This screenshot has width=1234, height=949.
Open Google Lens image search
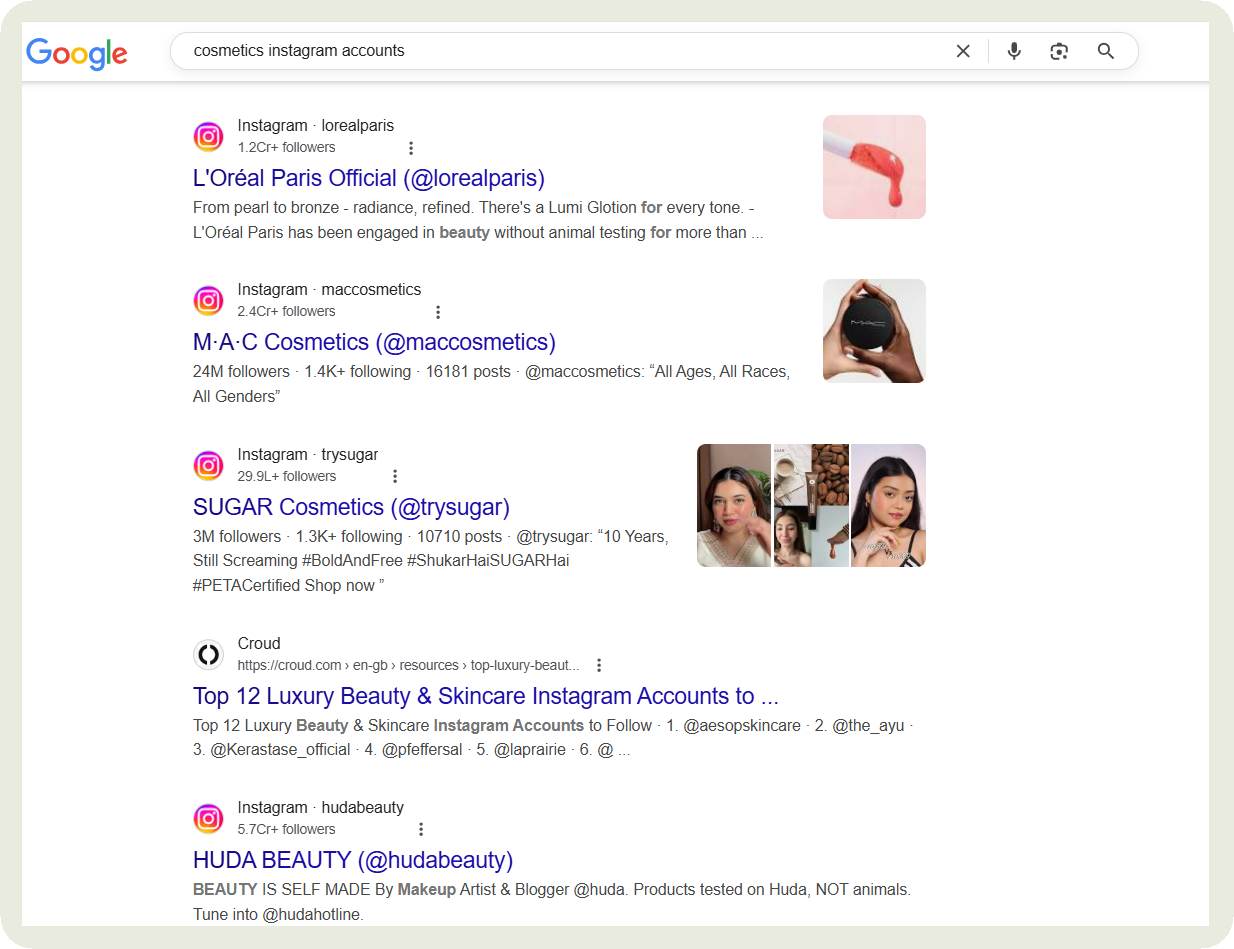[x=1059, y=51]
